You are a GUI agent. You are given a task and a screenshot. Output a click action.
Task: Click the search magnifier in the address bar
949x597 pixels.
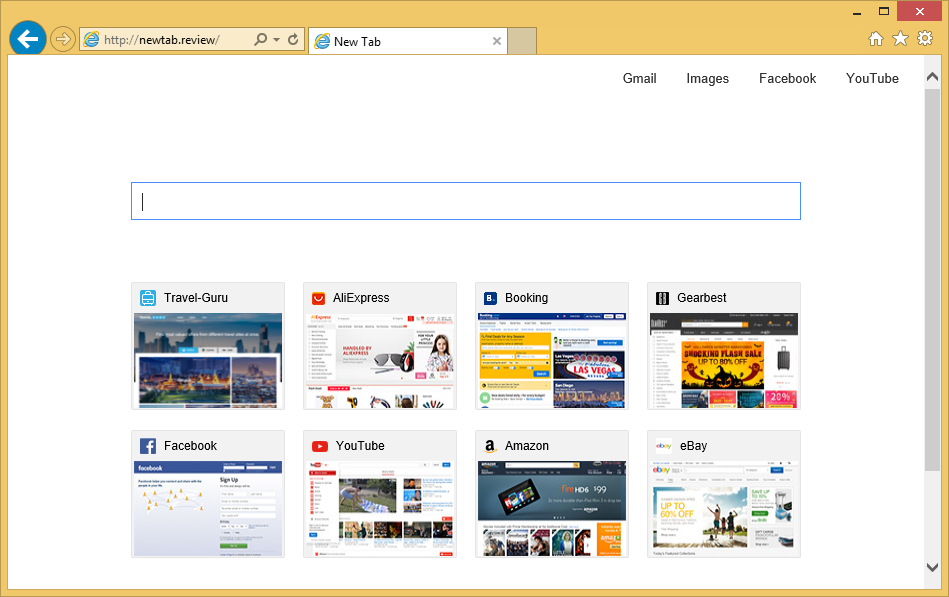[x=261, y=40]
